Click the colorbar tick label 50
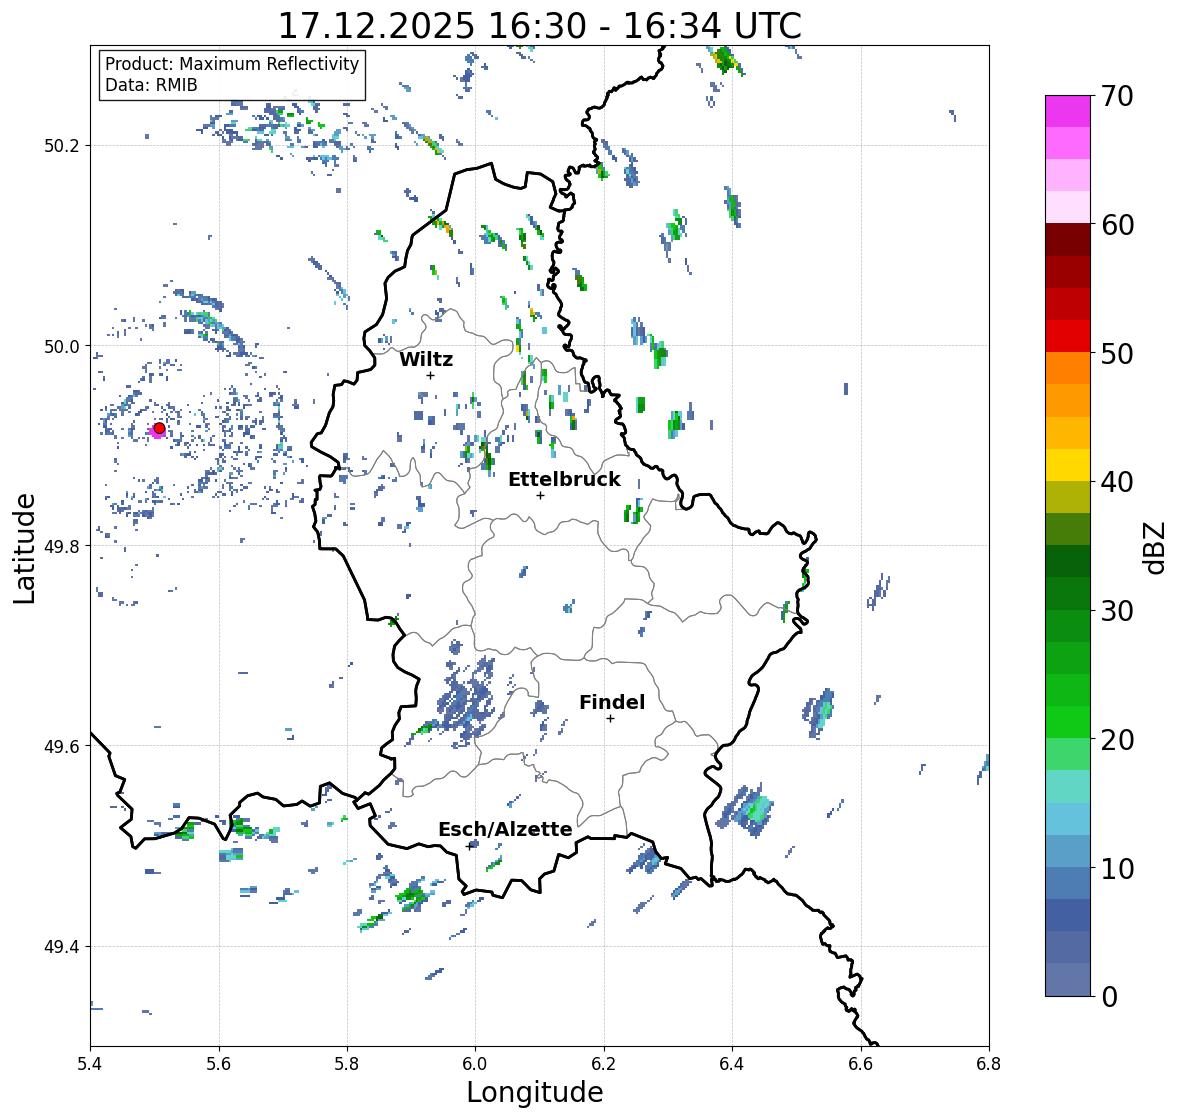Image resolution: width=1179 pixels, height=1117 pixels. click(1117, 353)
